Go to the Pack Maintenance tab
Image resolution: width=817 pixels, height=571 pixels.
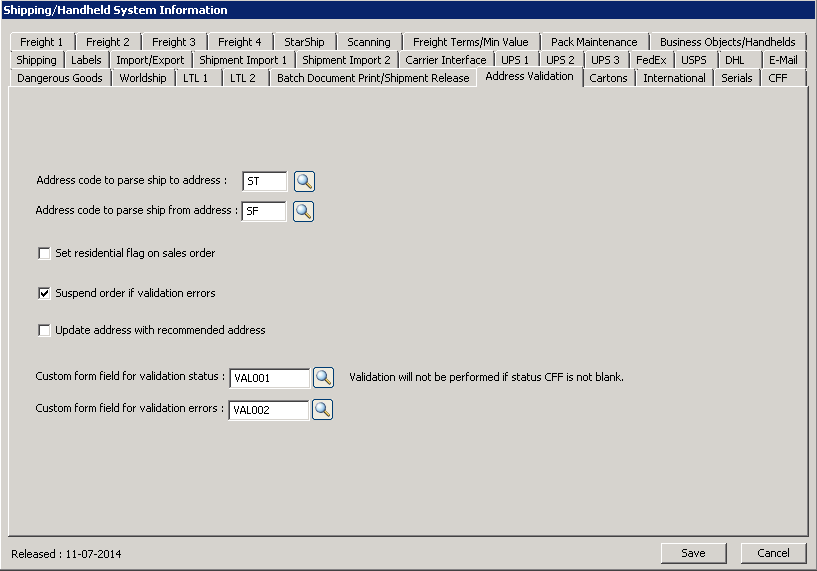[594, 42]
